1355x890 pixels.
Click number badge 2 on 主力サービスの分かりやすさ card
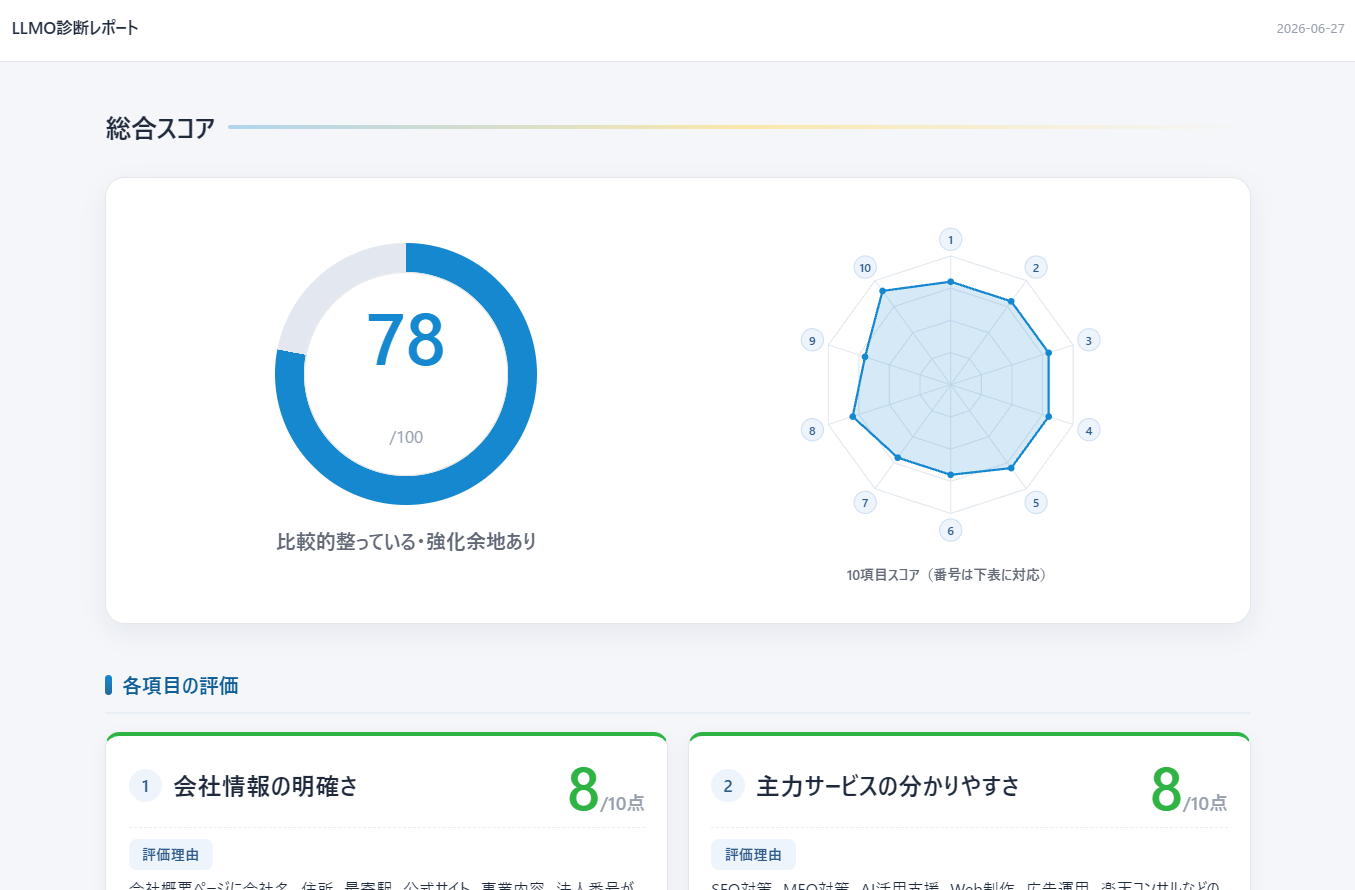(727, 786)
